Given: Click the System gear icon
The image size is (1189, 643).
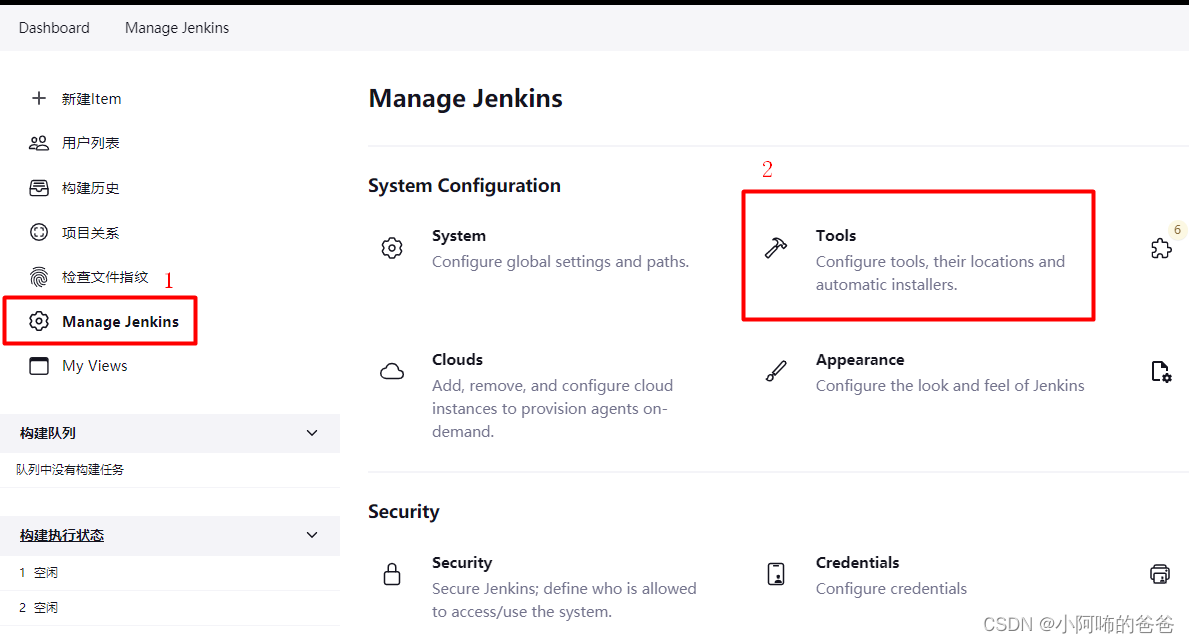Looking at the screenshot, I should pyautogui.click(x=392, y=247).
